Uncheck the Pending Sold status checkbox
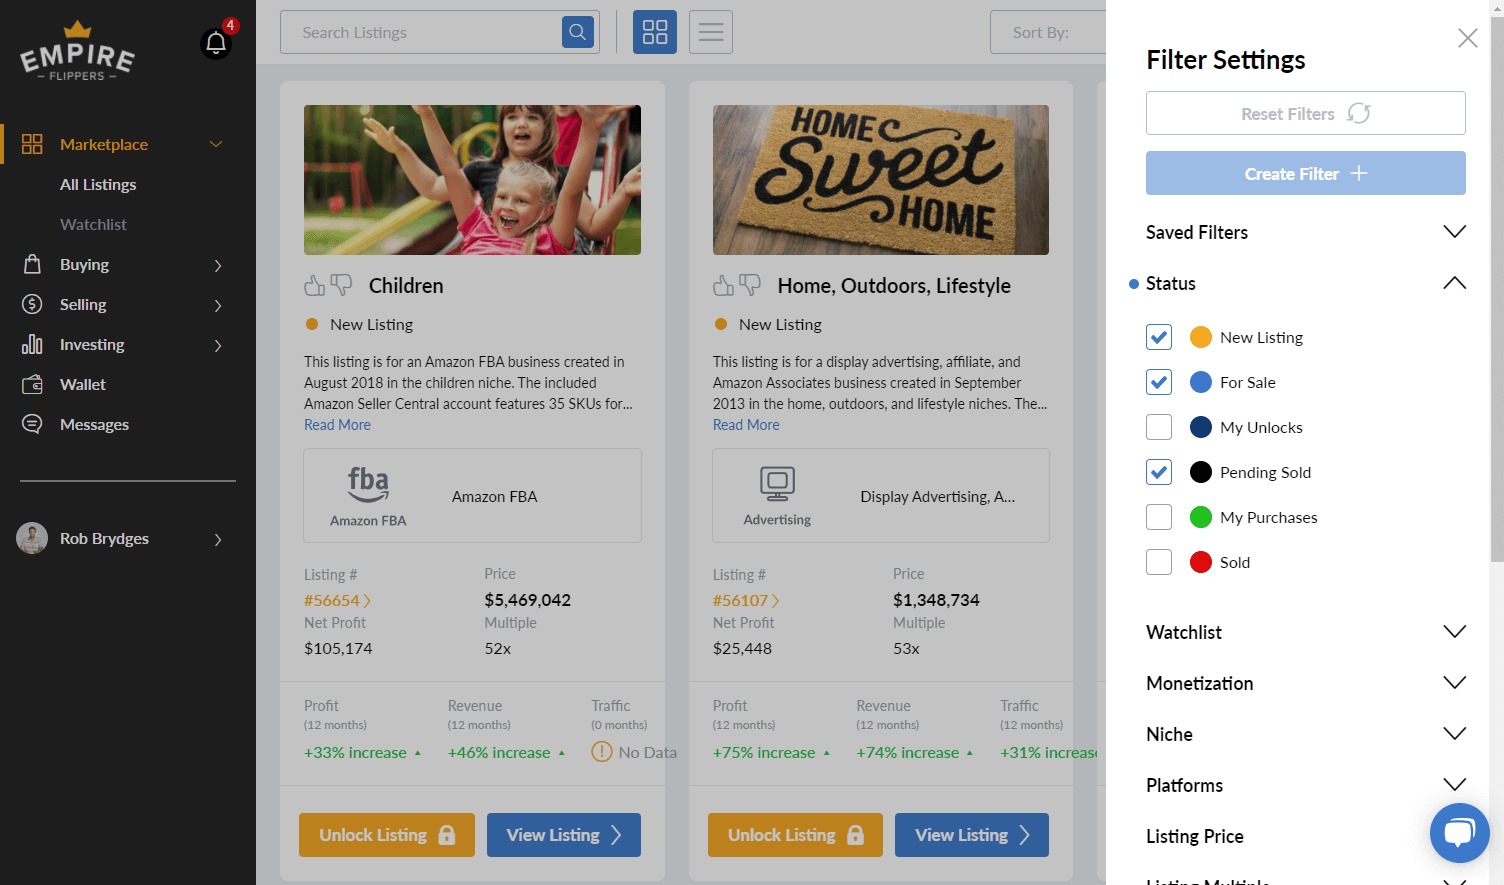This screenshot has height=885, width=1504. (1159, 472)
